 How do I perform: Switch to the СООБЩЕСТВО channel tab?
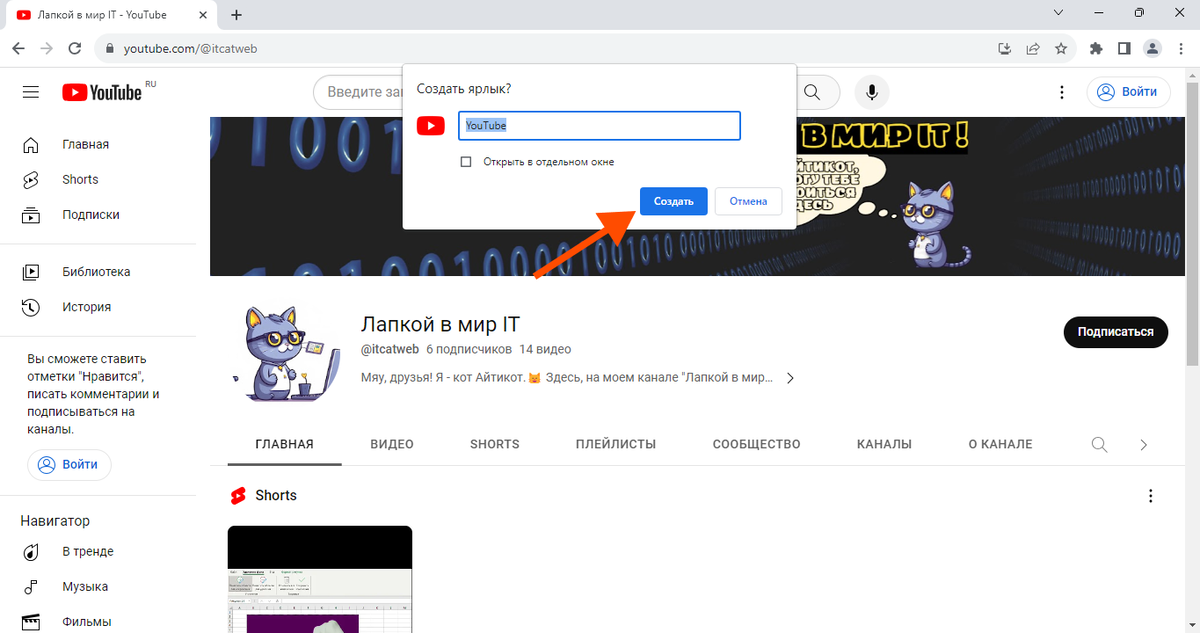pyautogui.click(x=757, y=444)
